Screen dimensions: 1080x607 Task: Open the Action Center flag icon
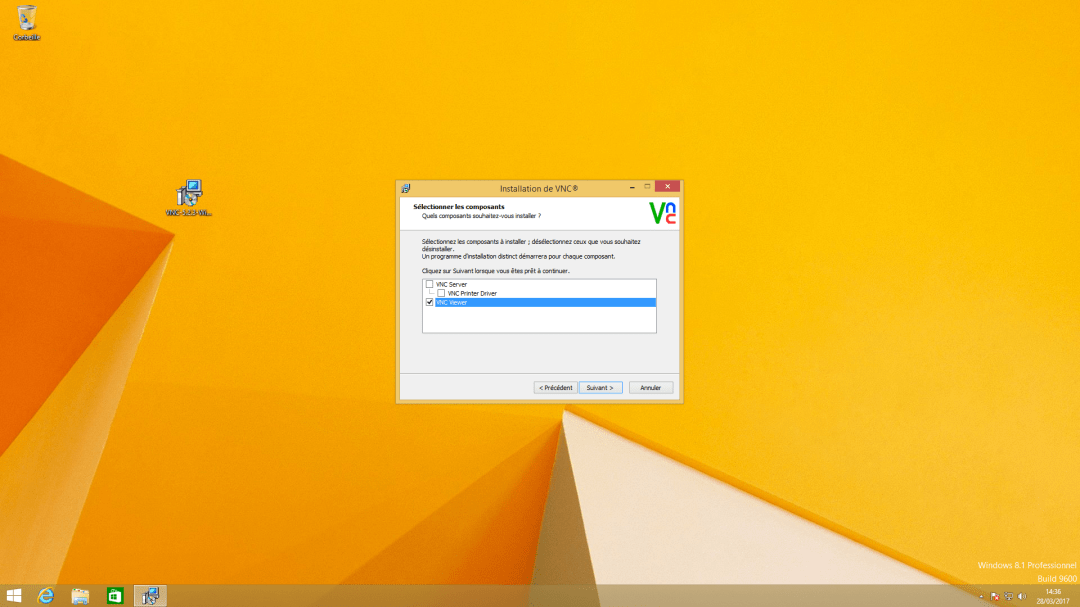(994, 596)
